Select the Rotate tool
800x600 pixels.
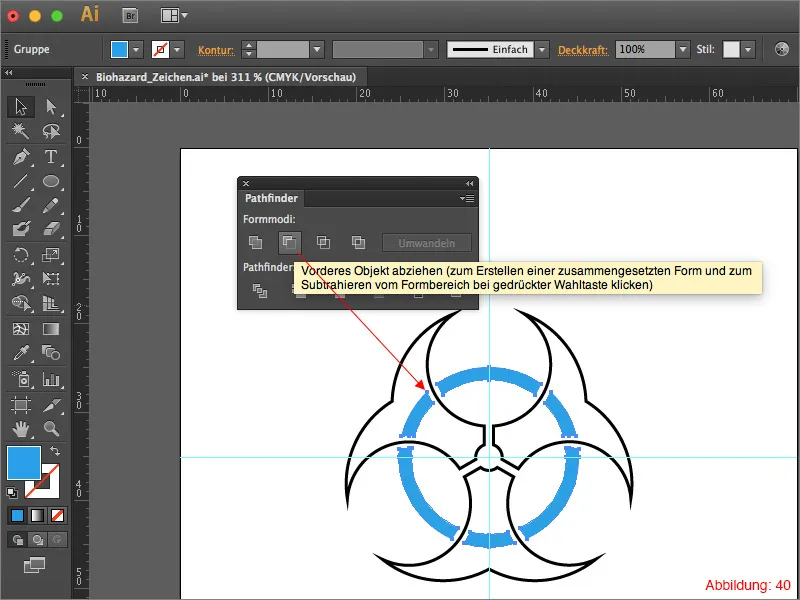pyautogui.click(x=21, y=255)
